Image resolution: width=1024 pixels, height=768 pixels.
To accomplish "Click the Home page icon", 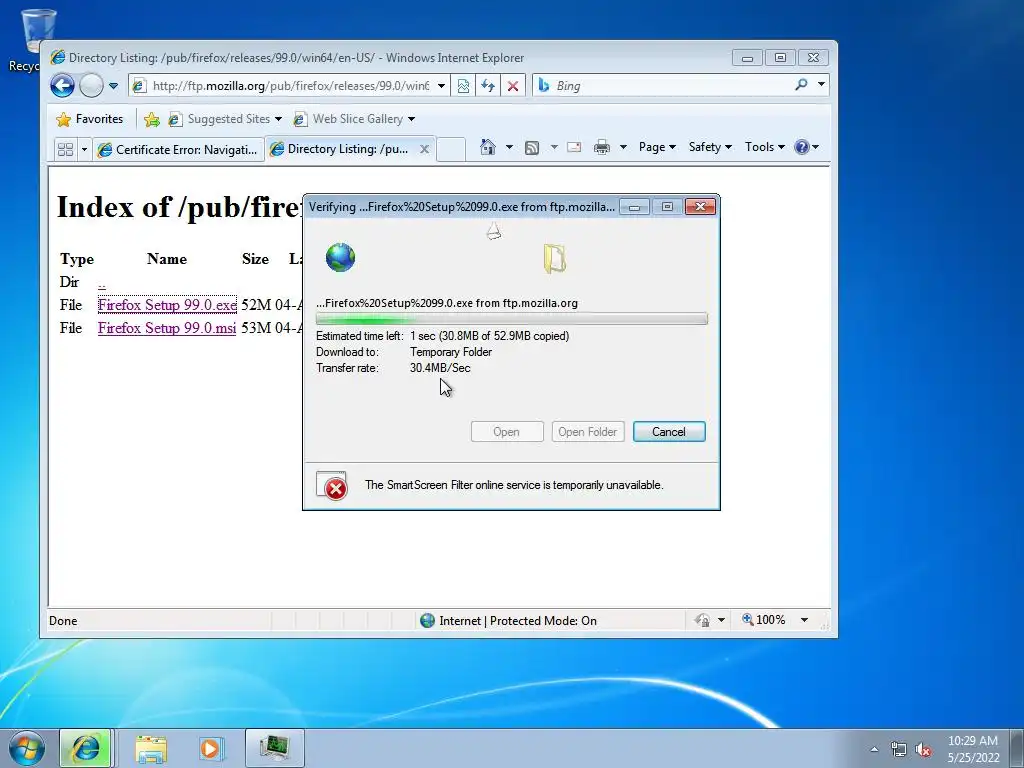I will (488, 147).
